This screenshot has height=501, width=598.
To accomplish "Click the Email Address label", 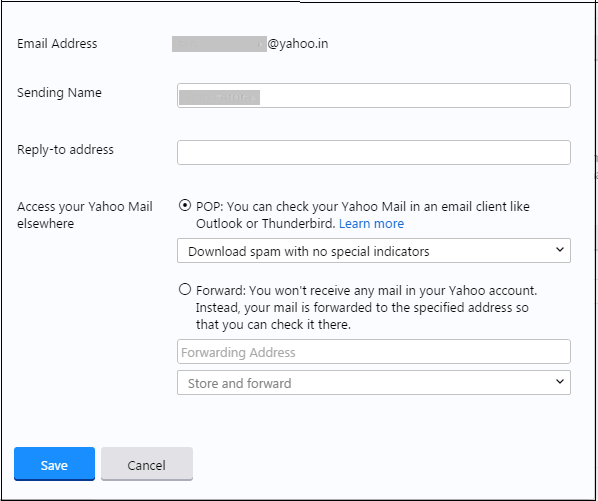I will tap(57, 43).
